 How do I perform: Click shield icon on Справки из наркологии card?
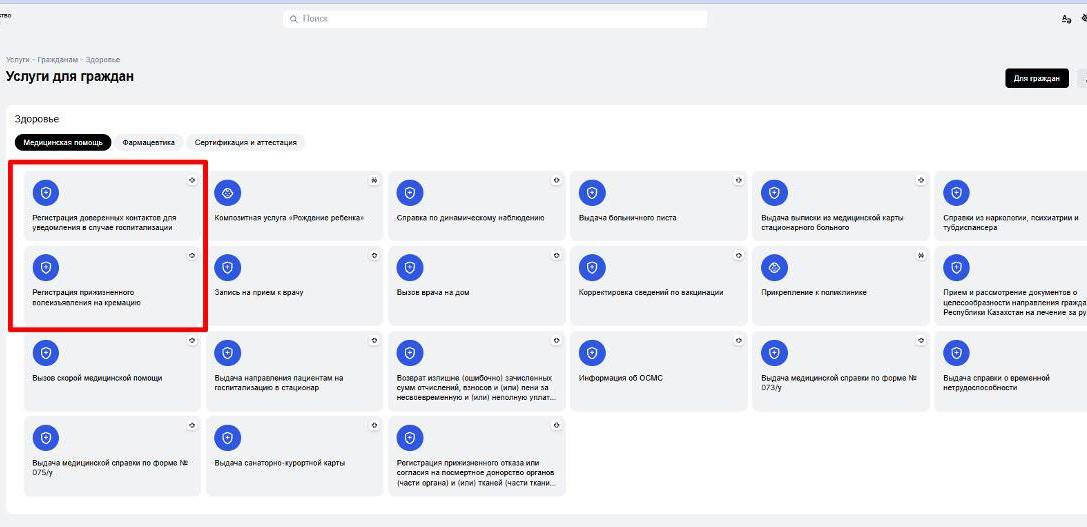tap(957, 193)
